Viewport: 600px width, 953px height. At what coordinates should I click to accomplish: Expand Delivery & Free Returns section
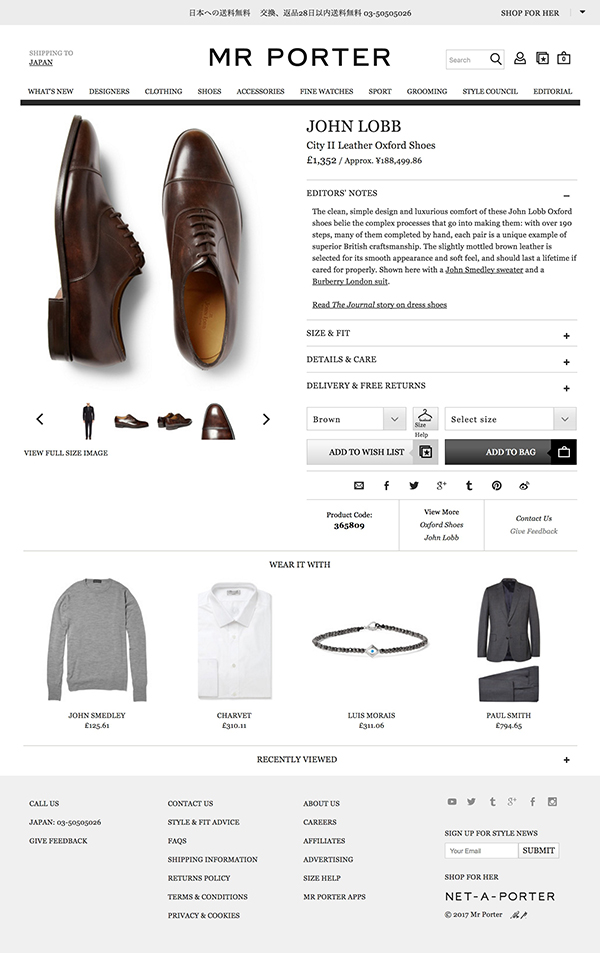(x=566, y=388)
